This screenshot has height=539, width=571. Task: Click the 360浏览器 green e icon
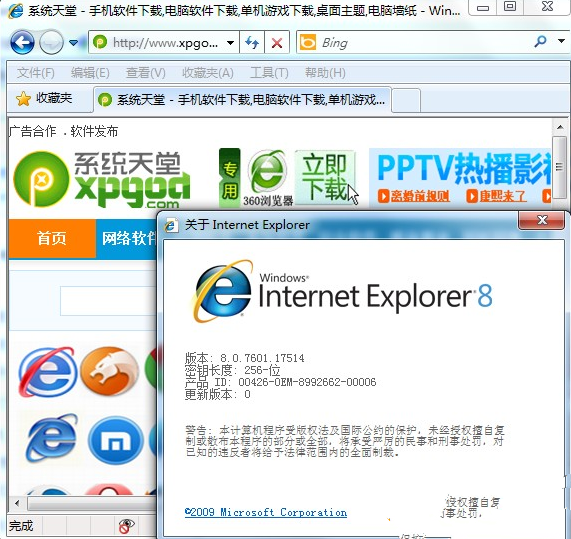coord(267,171)
